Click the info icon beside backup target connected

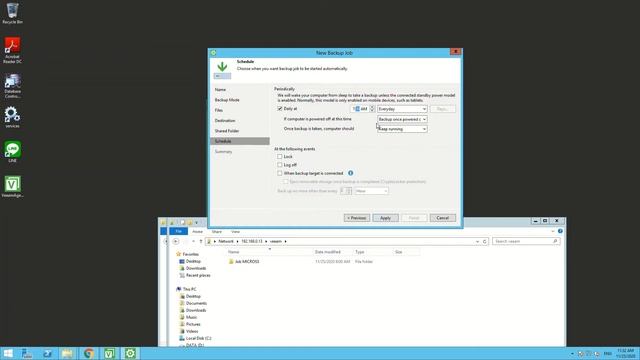pos(350,173)
